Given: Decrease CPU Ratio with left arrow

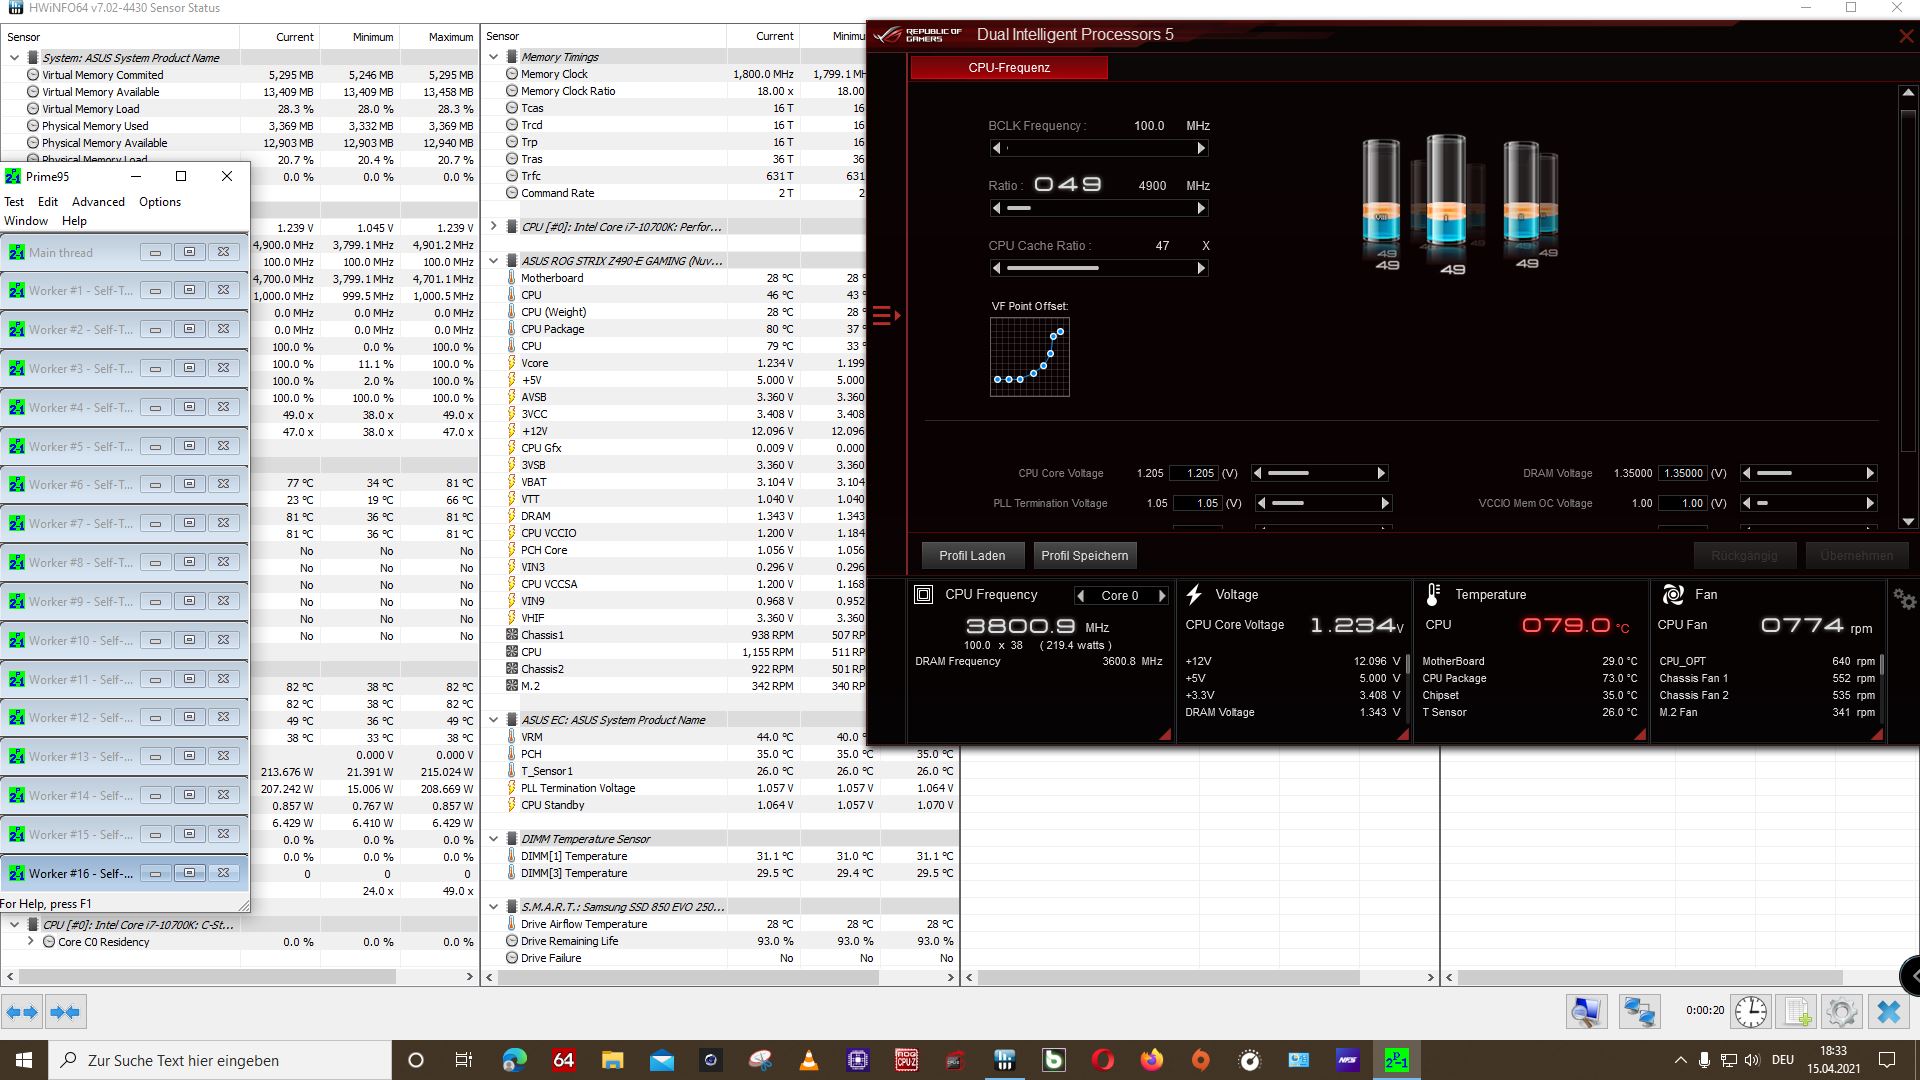Looking at the screenshot, I should click(996, 208).
